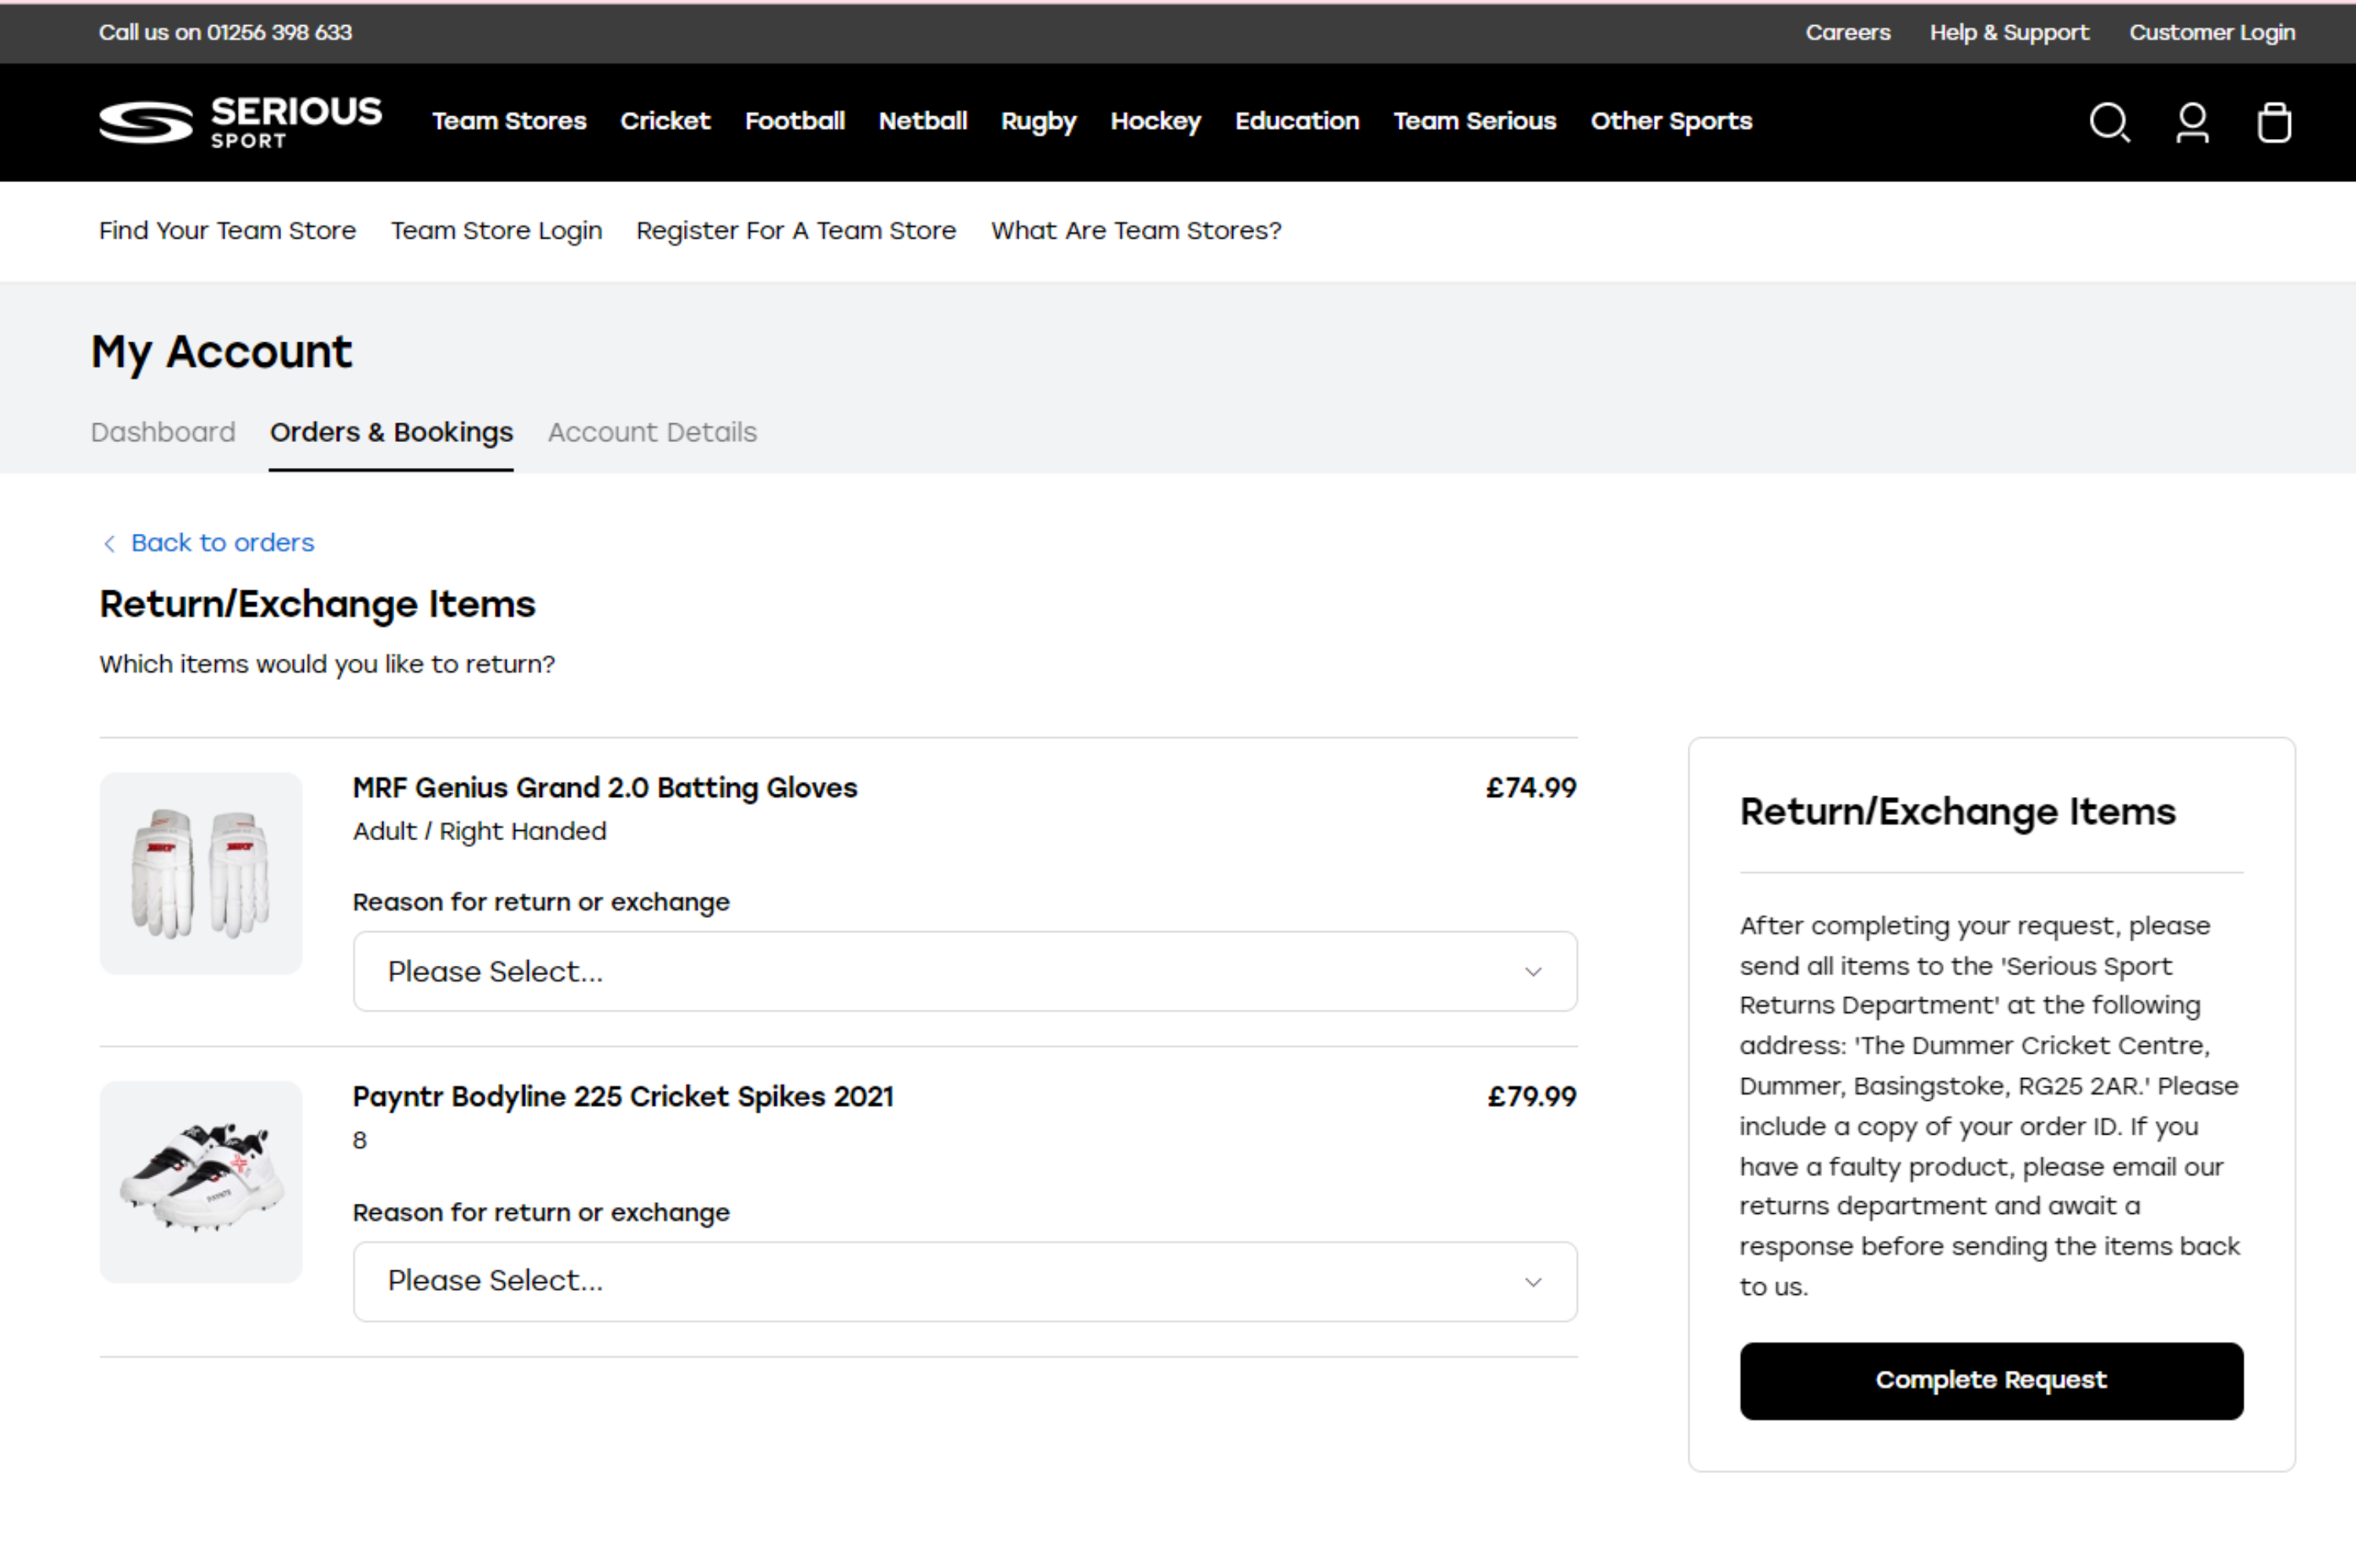The image size is (2356, 1568).
Task: Switch to Account Details tab
Action: 652,432
